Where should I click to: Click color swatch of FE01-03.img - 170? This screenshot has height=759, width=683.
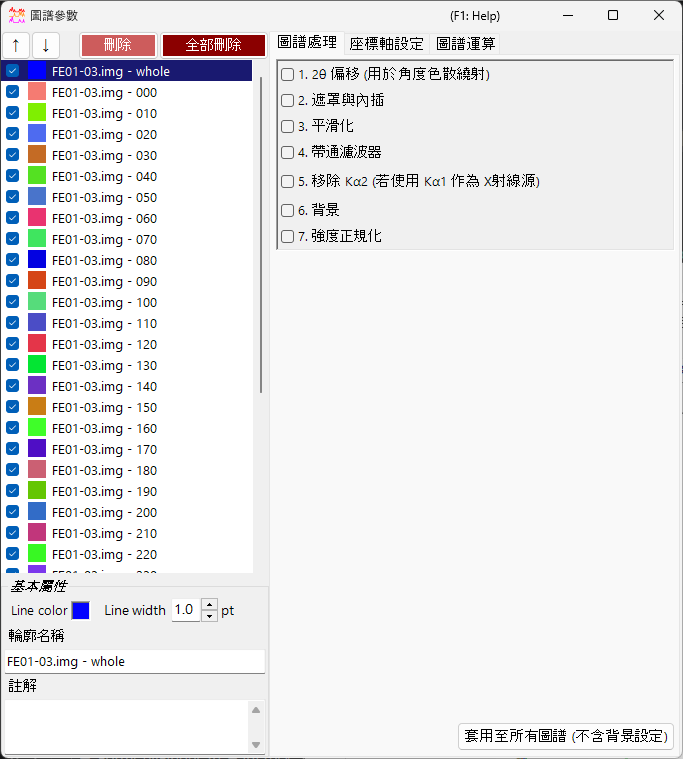pyautogui.click(x=37, y=448)
